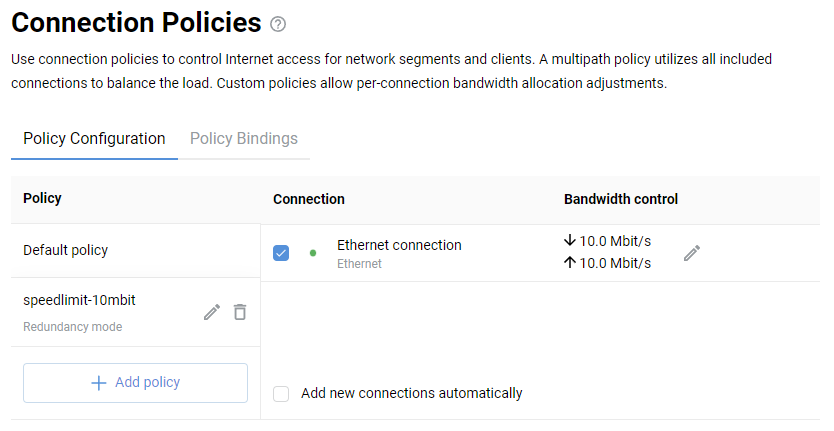Click the plus icon in Add policy
The image size is (834, 431).
(98, 383)
